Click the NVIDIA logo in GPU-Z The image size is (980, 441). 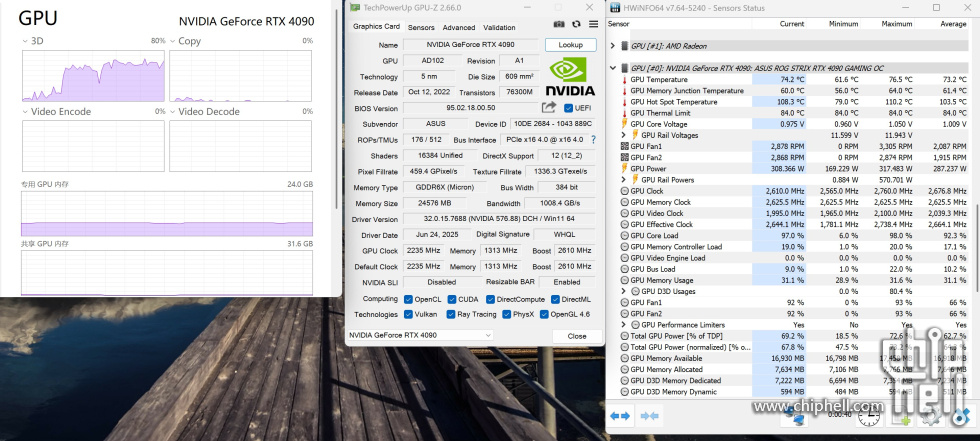[570, 77]
